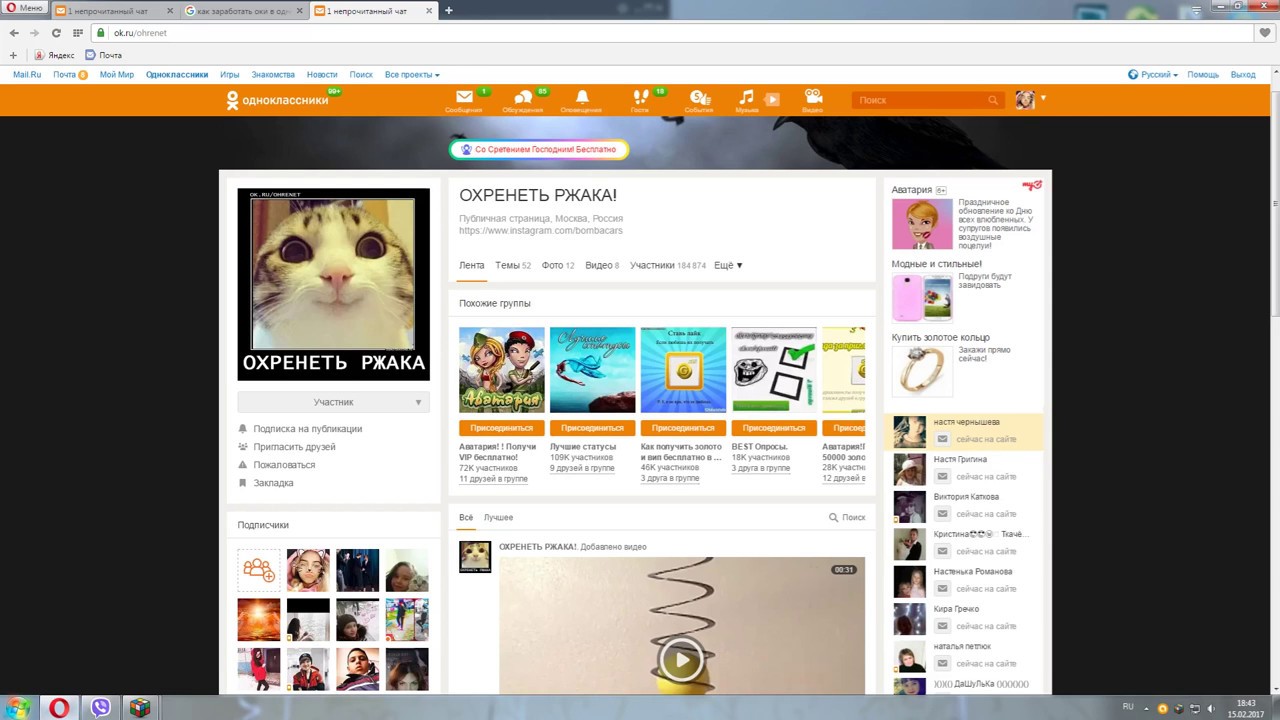Open the gold ring ad thumbnail
The width and height of the screenshot is (1280, 720).
tap(922, 370)
